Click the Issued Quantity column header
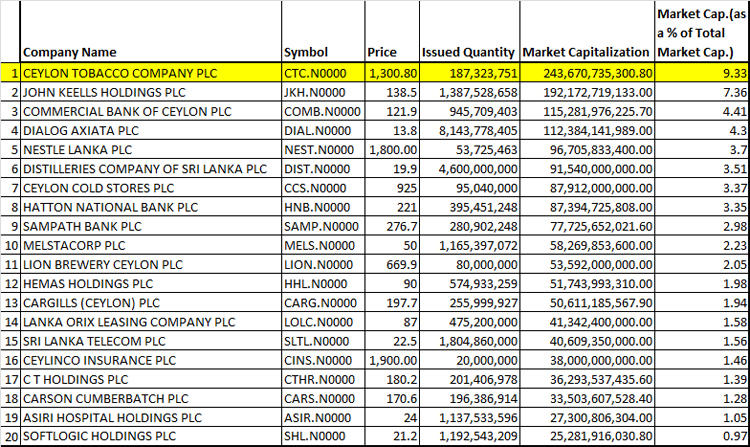750x447 pixels. tap(469, 32)
